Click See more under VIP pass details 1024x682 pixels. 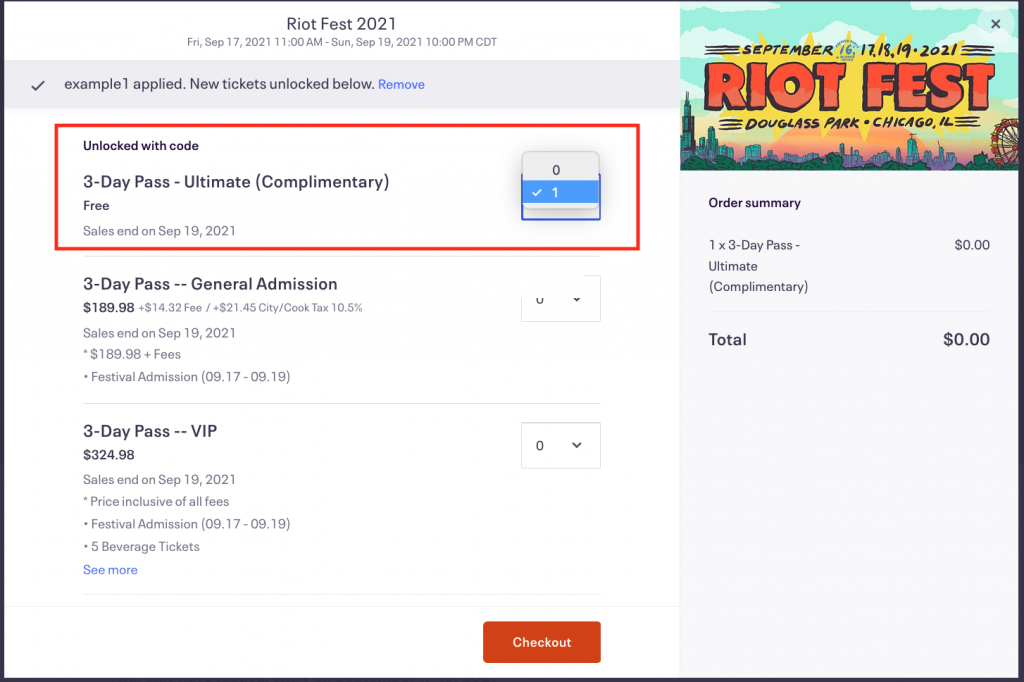(110, 570)
